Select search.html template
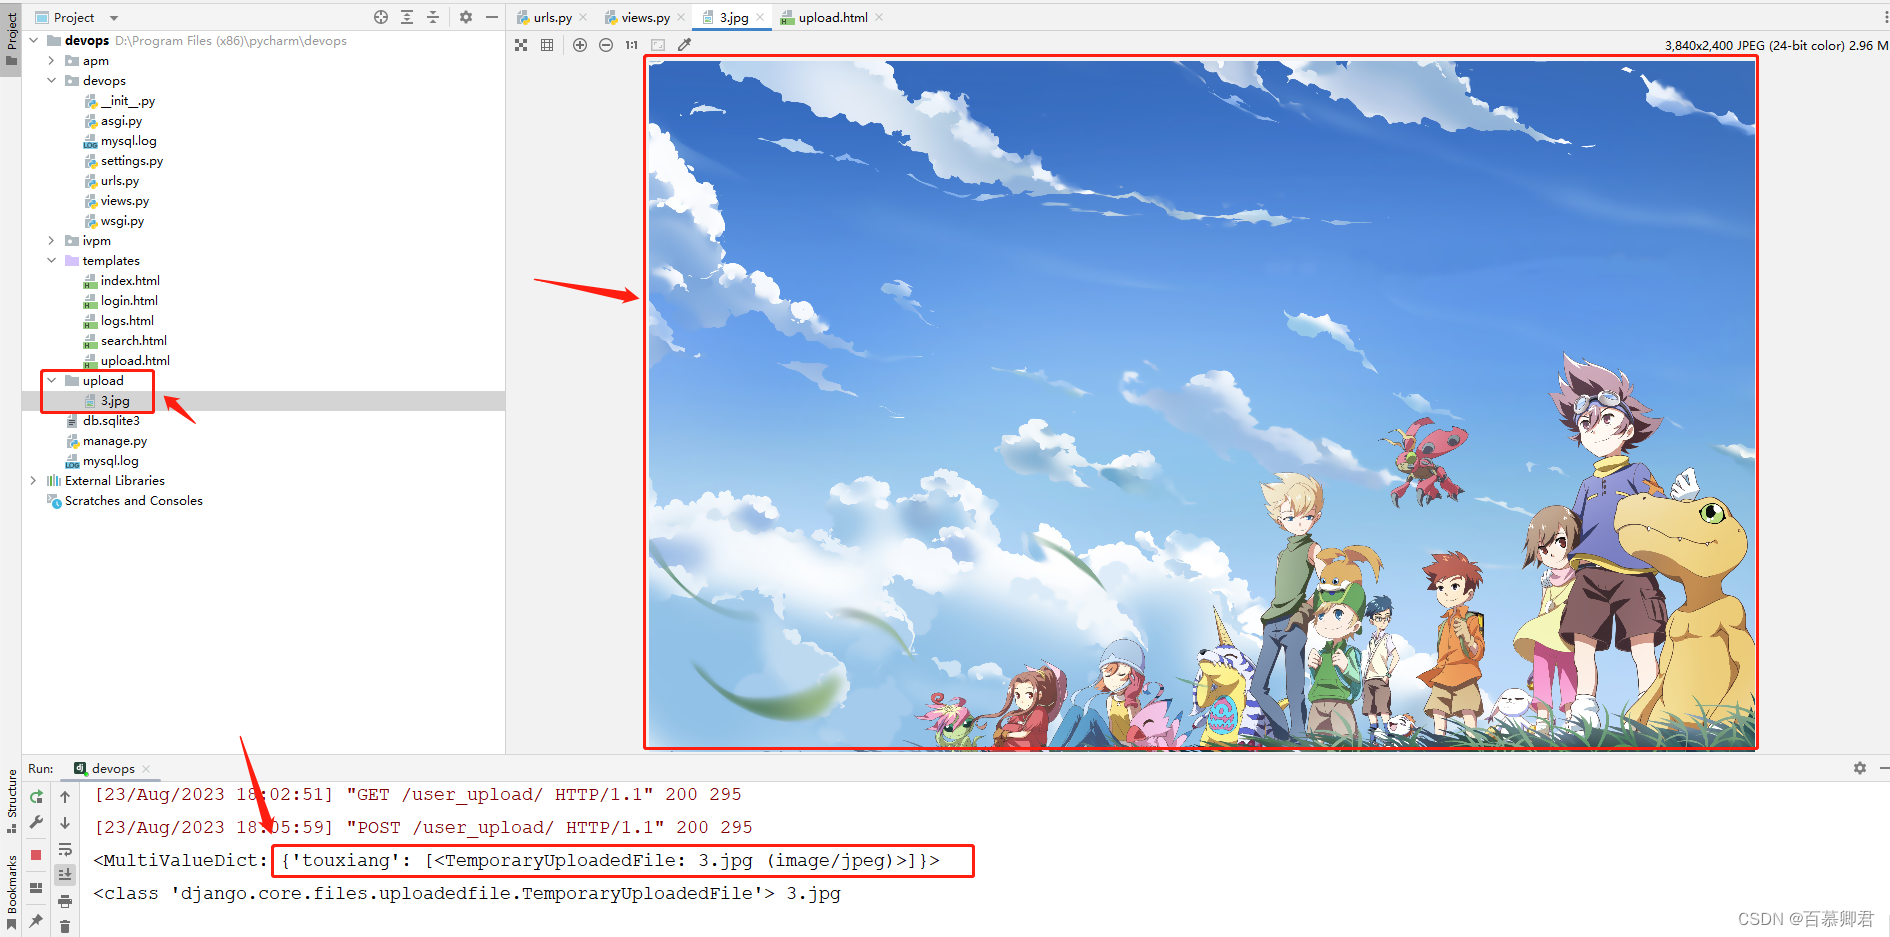The width and height of the screenshot is (1890, 937). [x=133, y=341]
